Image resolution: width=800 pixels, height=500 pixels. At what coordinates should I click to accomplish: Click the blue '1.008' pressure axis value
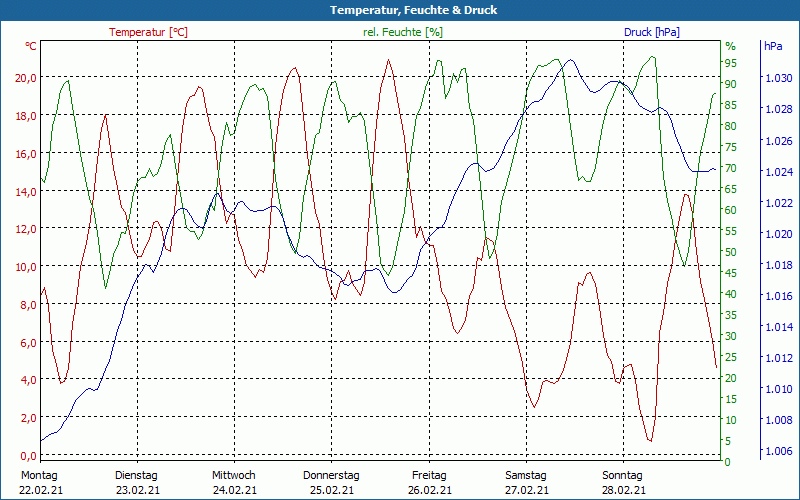click(779, 420)
